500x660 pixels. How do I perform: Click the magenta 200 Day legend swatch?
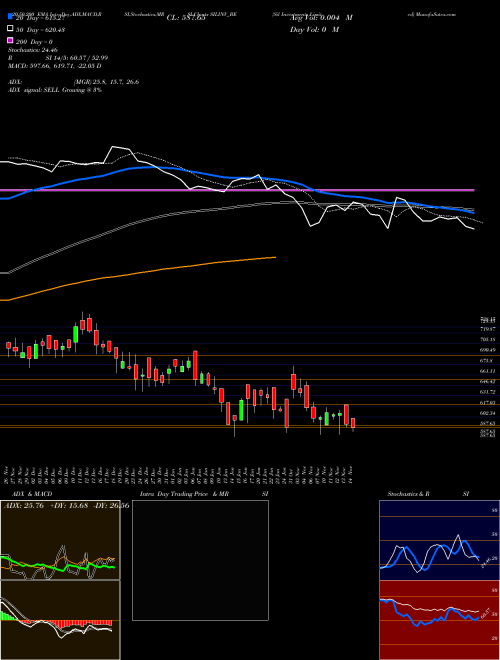coord(10,41)
